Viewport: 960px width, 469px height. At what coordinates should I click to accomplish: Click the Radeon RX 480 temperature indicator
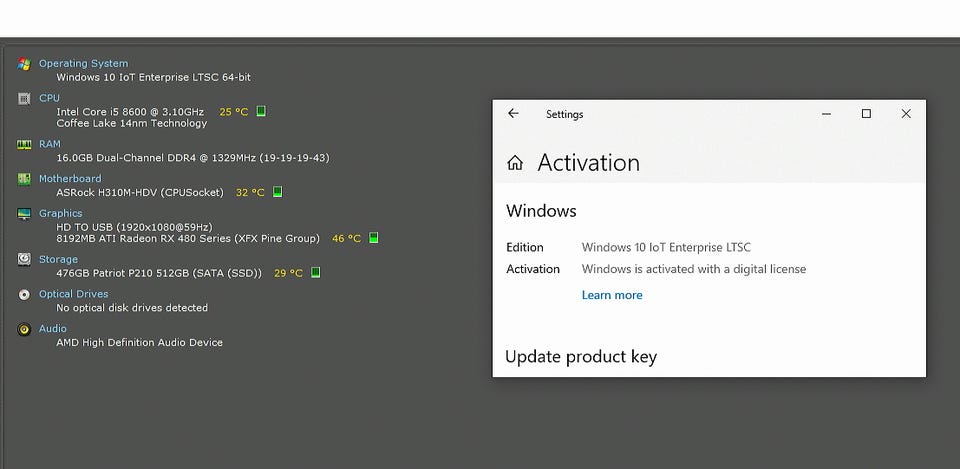tap(373, 238)
